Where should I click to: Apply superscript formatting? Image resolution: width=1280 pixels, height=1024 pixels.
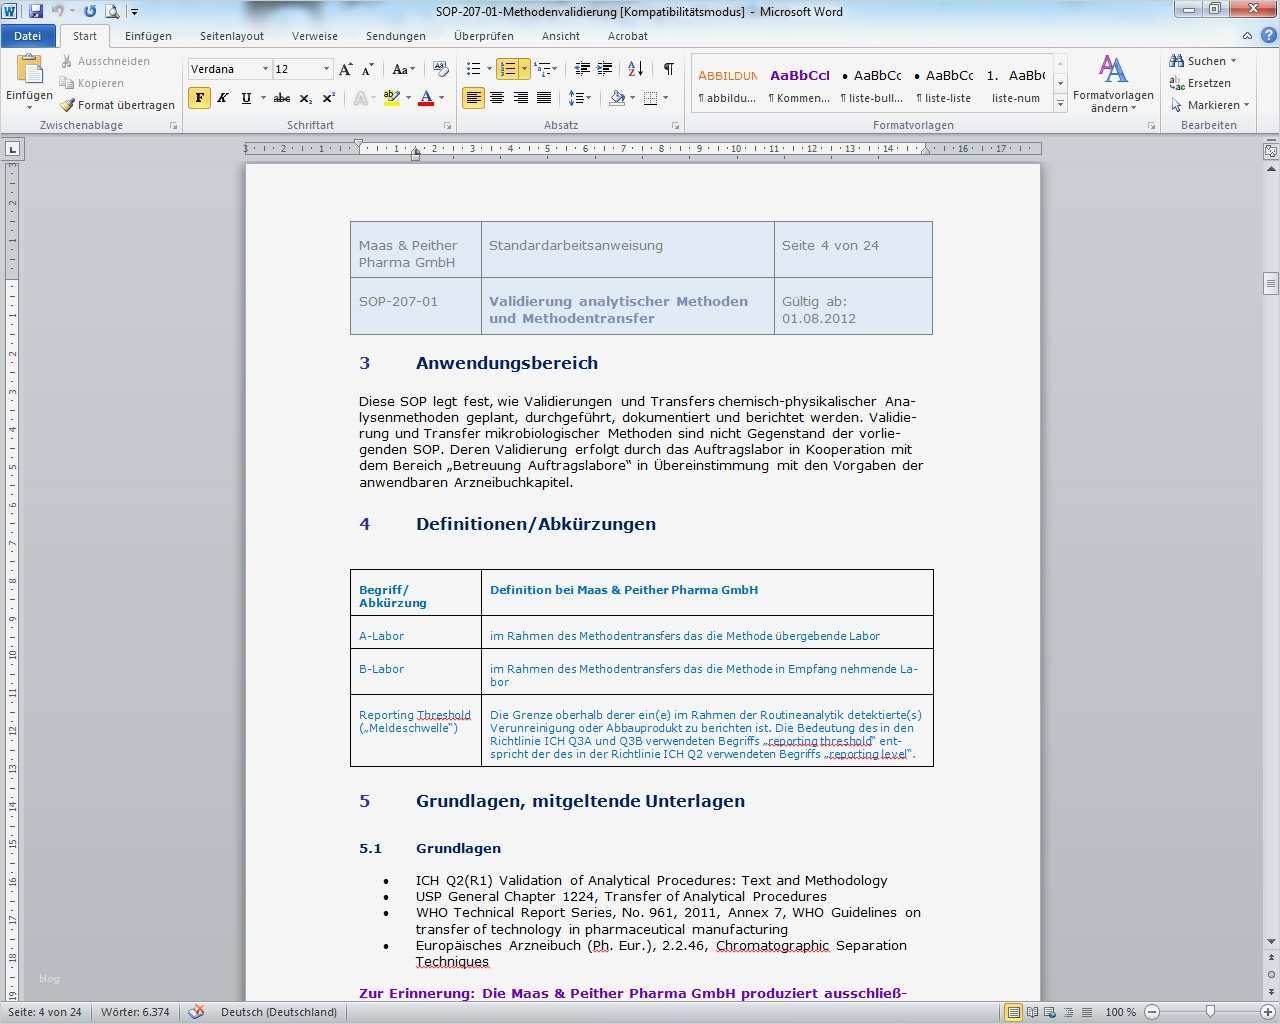[x=329, y=98]
